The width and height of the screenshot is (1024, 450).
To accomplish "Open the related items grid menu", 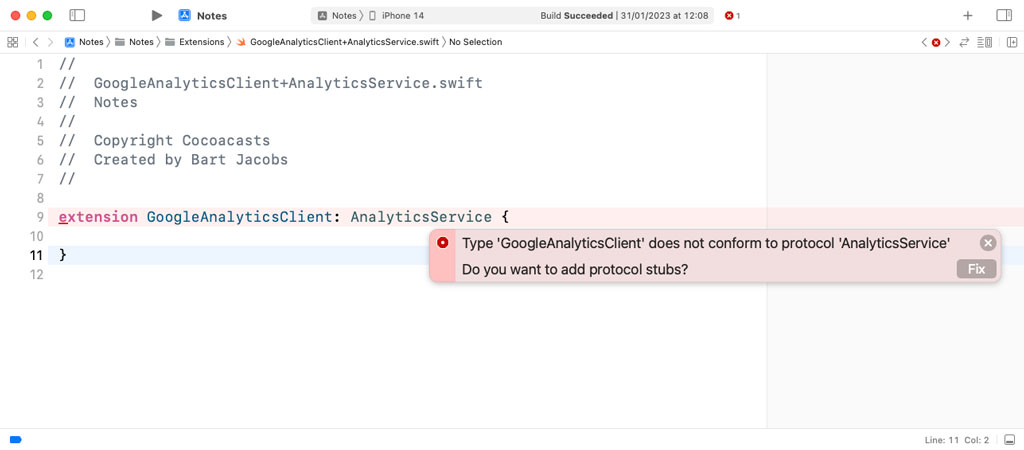I will coord(13,42).
